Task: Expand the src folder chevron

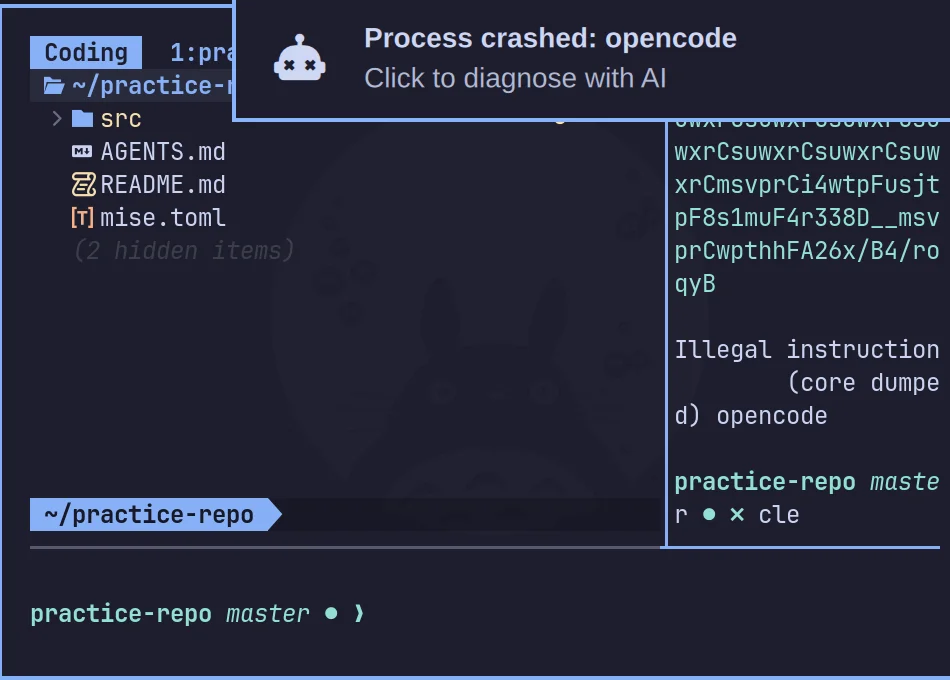Action: pyautogui.click(x=57, y=118)
